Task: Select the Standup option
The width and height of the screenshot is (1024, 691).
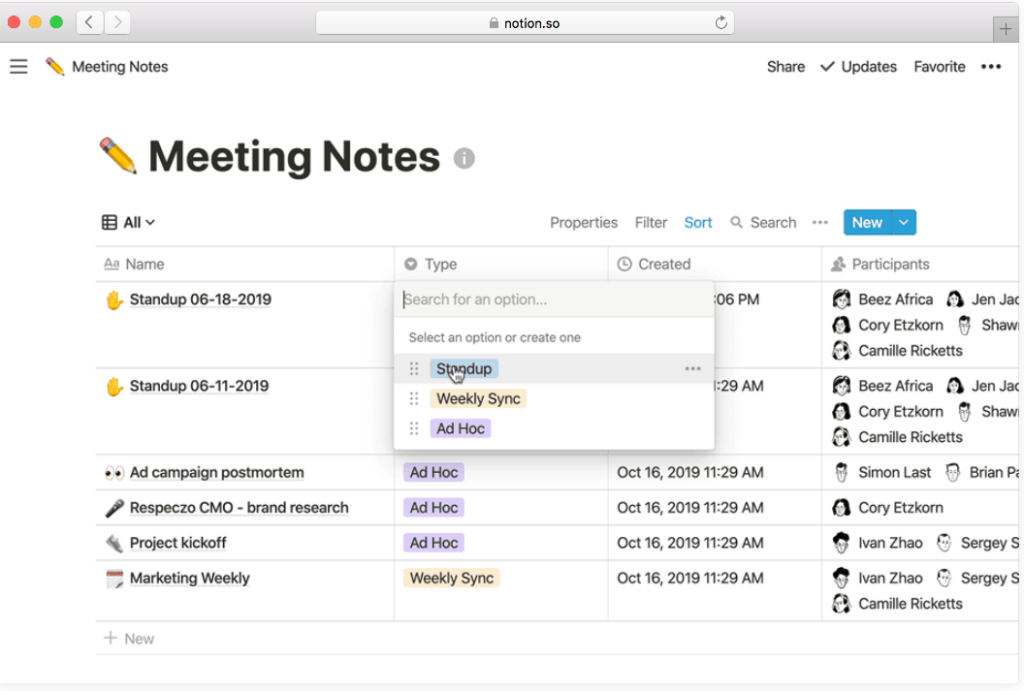Action: pyautogui.click(x=464, y=369)
